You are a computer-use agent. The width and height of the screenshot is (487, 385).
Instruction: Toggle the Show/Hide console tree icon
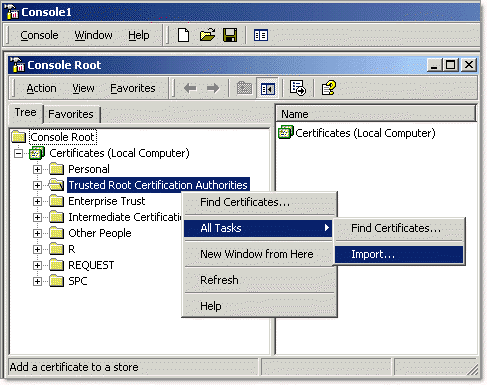click(268, 88)
